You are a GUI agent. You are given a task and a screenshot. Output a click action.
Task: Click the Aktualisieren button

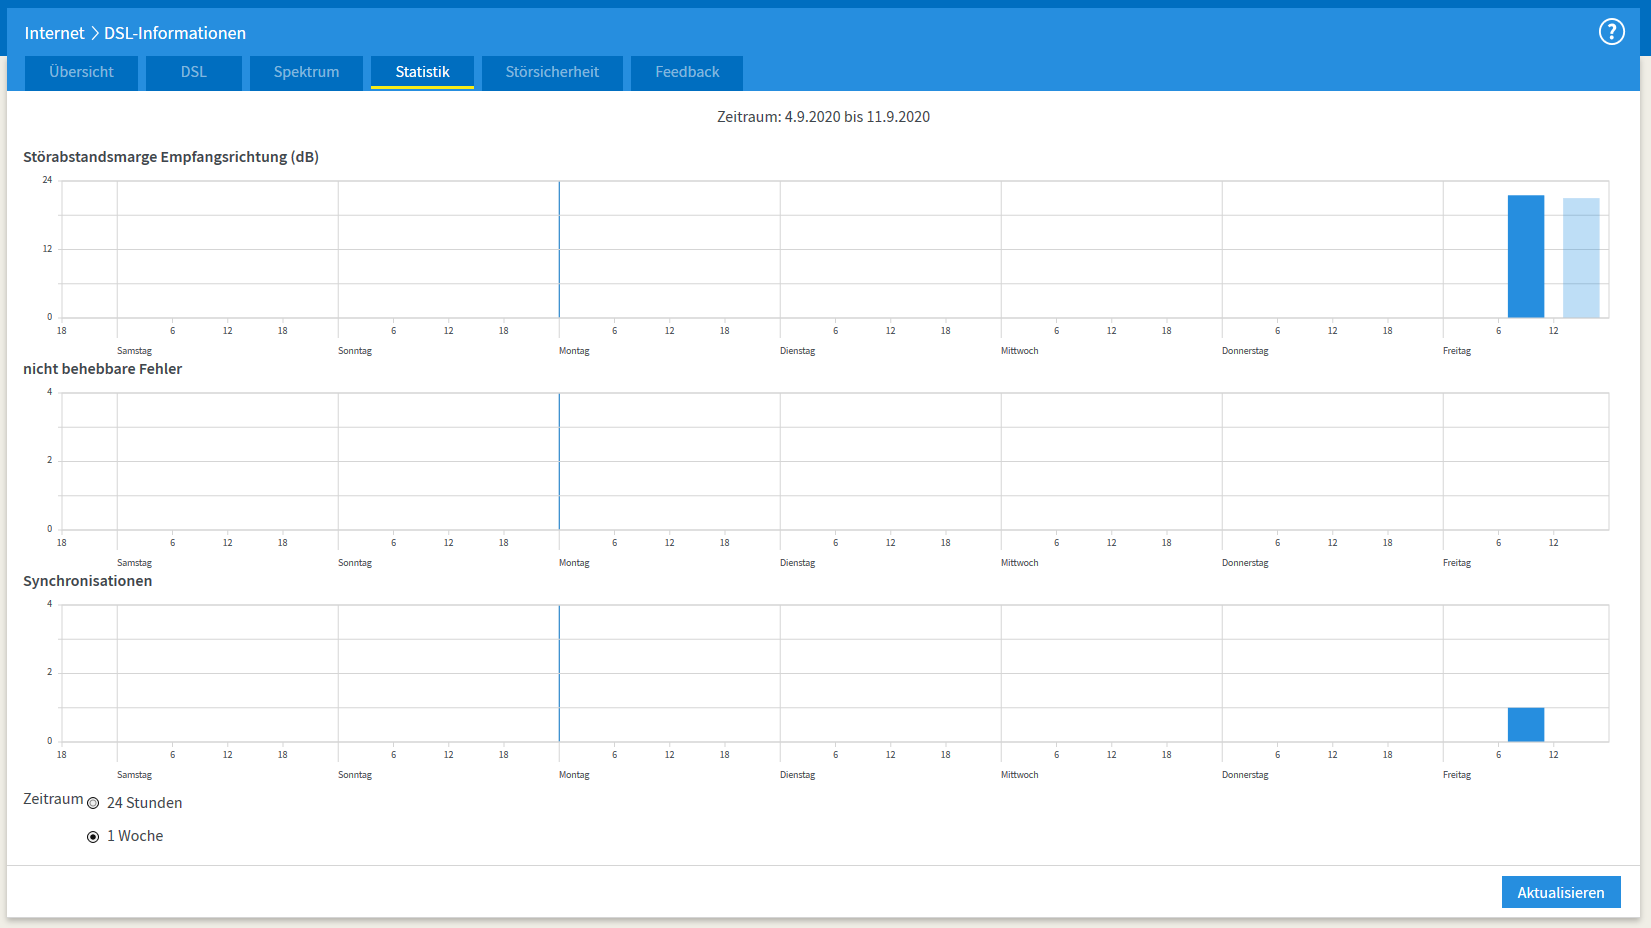coord(1561,892)
